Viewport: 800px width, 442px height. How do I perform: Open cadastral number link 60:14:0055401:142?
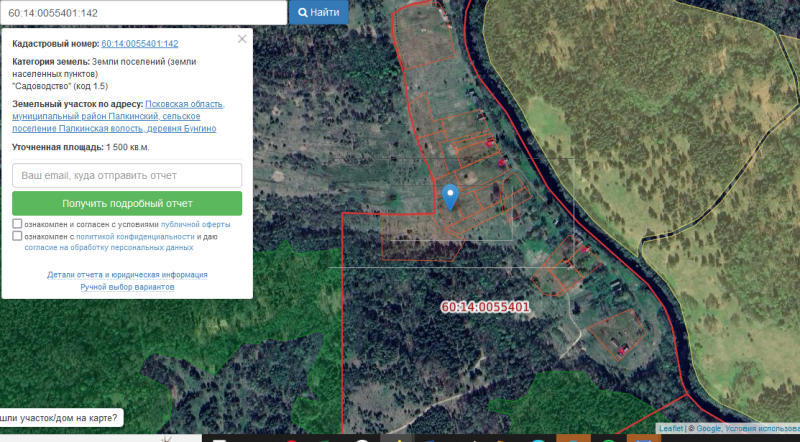(140, 44)
